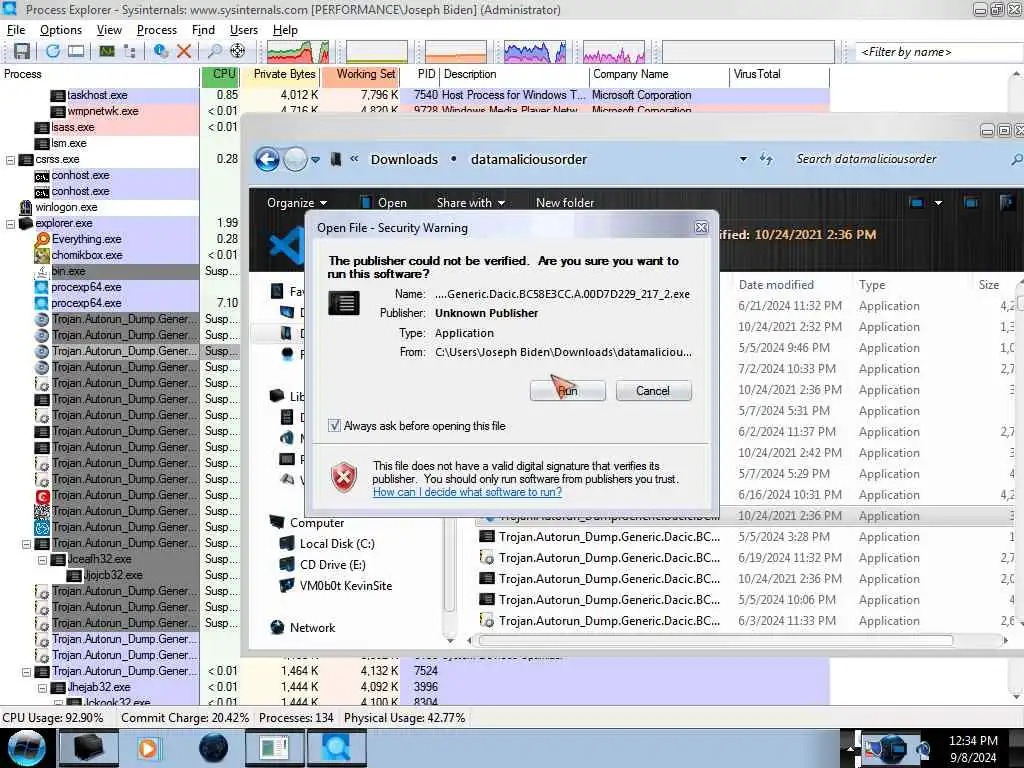Select the winlogon.exe process icon
Image resolution: width=1024 pixels, height=768 pixels.
(x=25, y=207)
